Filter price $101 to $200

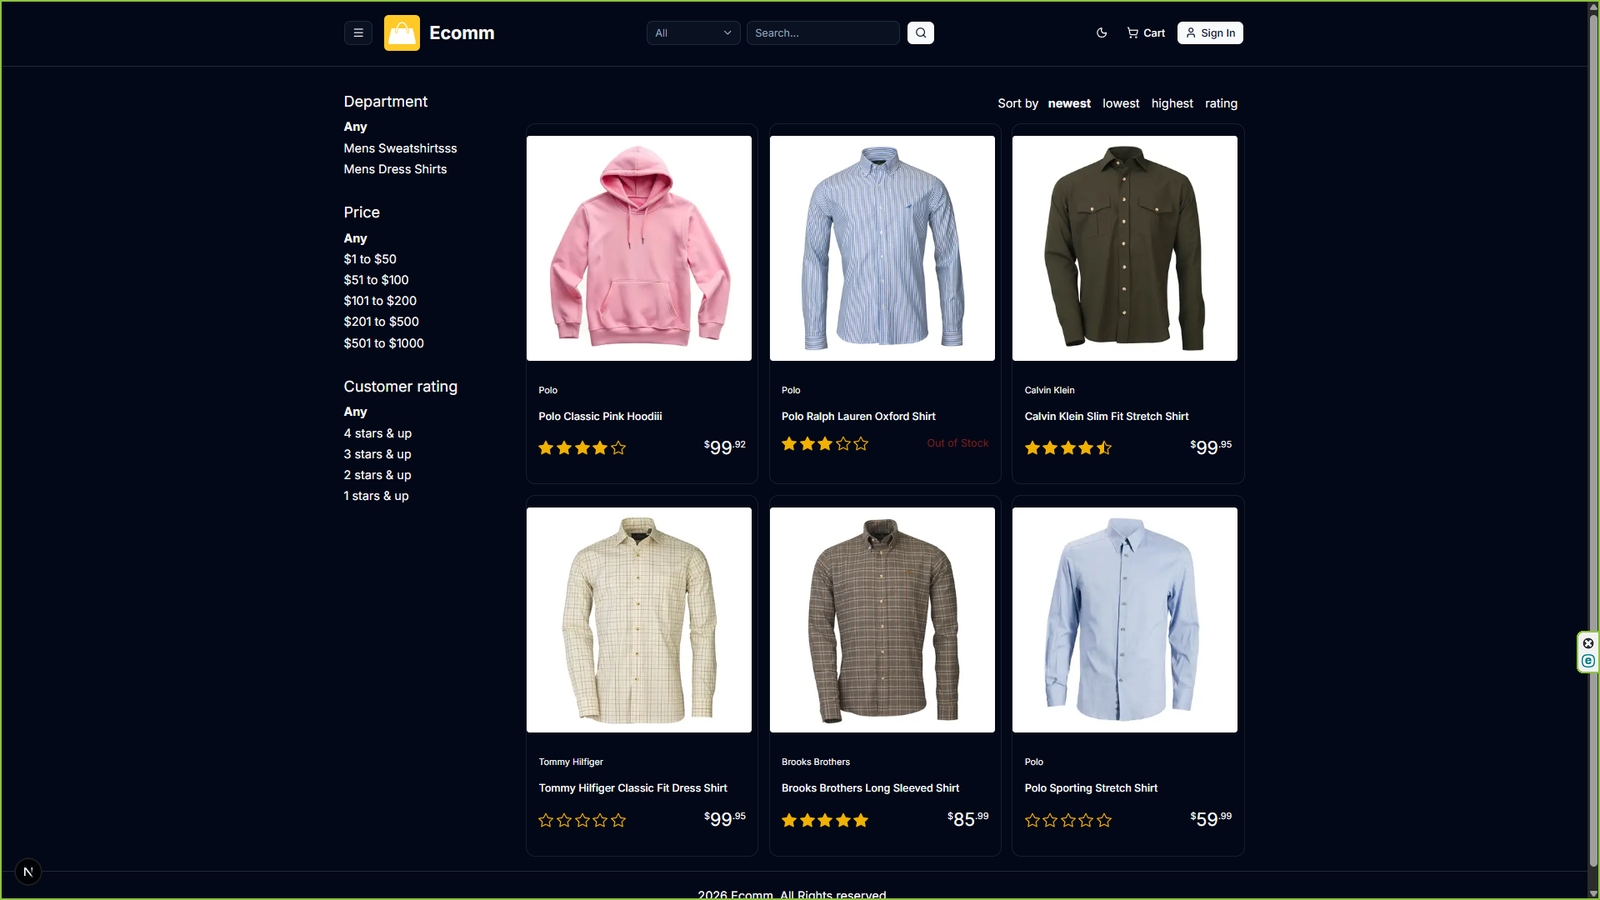380,301
